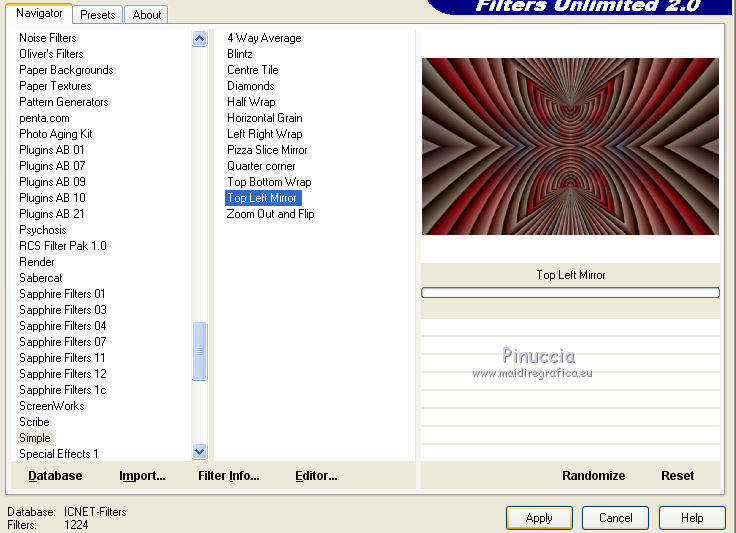
Task: Click the progress bar under Top Left Mirror
Action: pos(570,293)
